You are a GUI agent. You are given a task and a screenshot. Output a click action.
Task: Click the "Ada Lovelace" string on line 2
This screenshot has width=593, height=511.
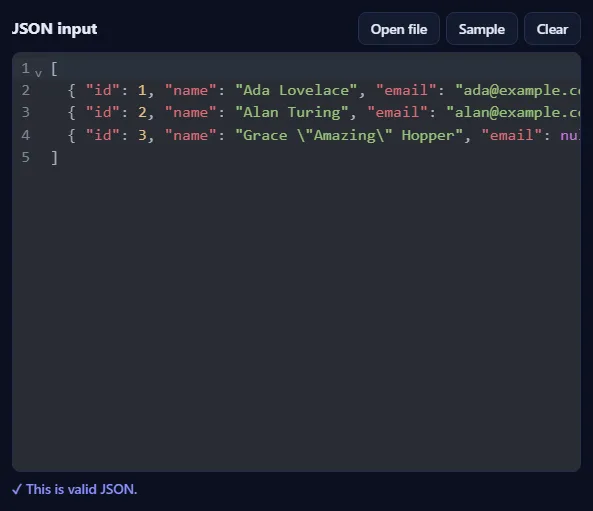coord(296,90)
